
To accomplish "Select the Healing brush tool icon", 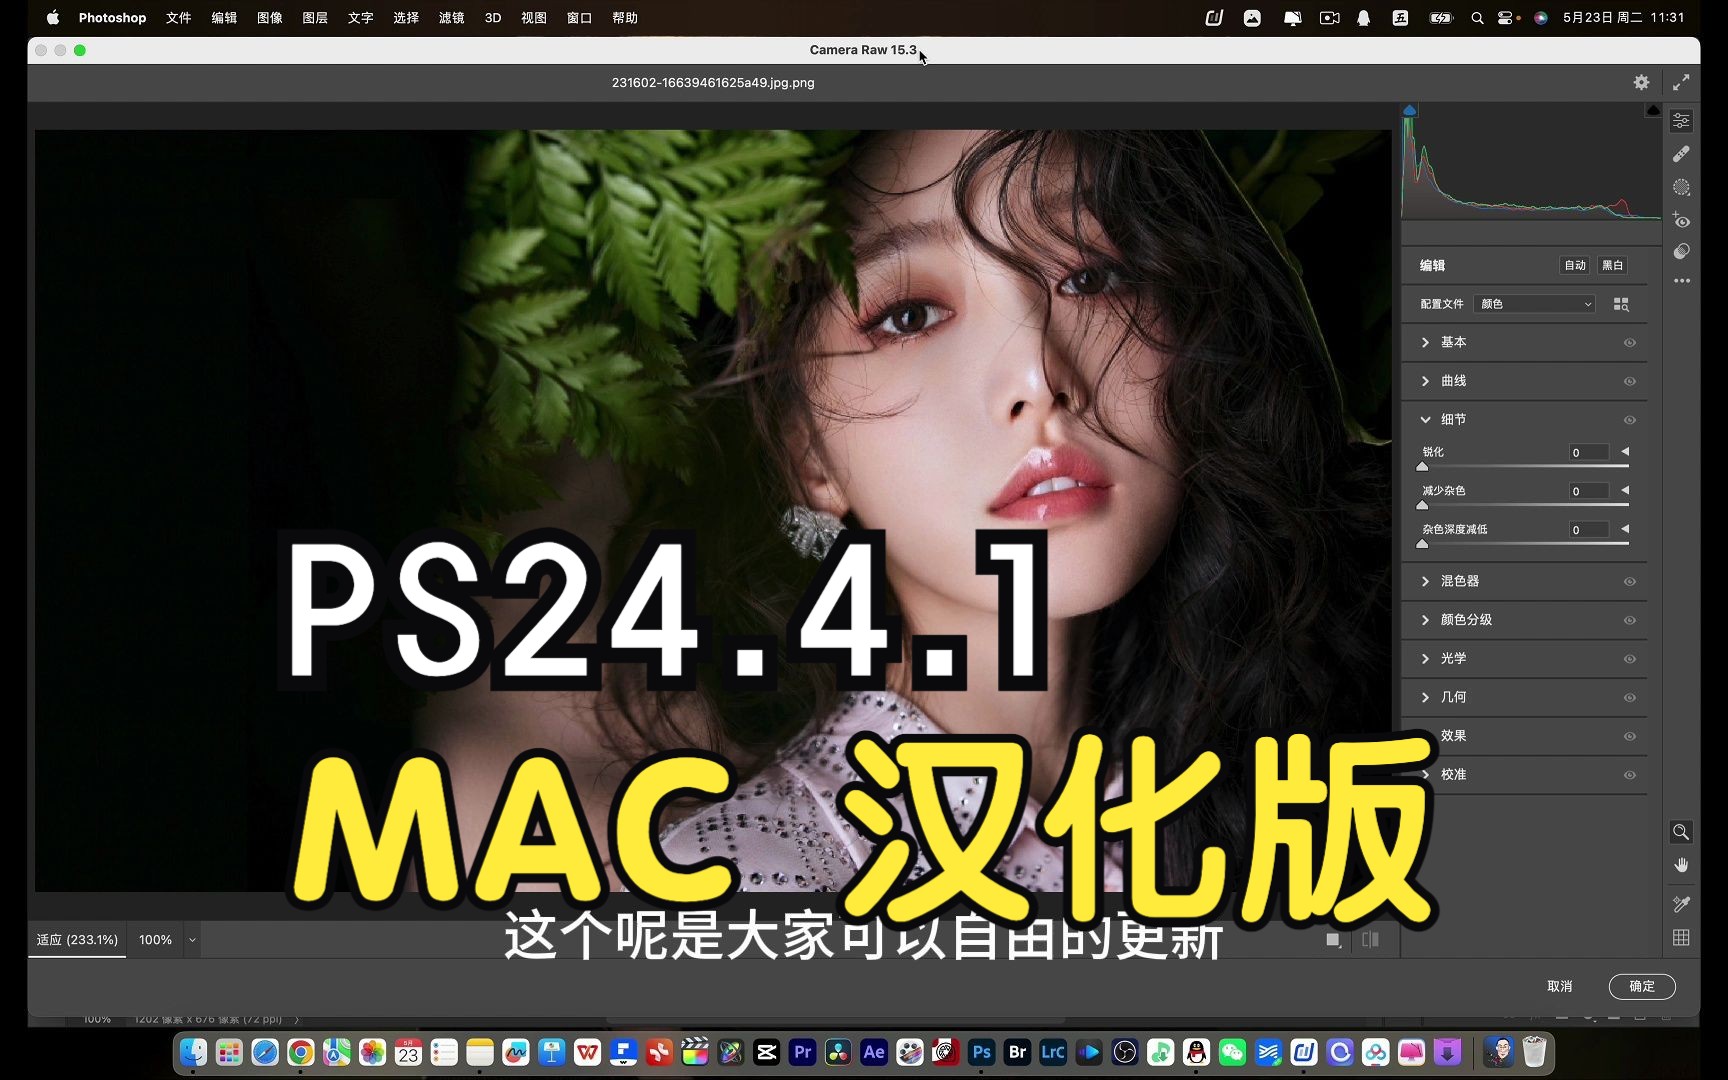I will coord(1682,154).
